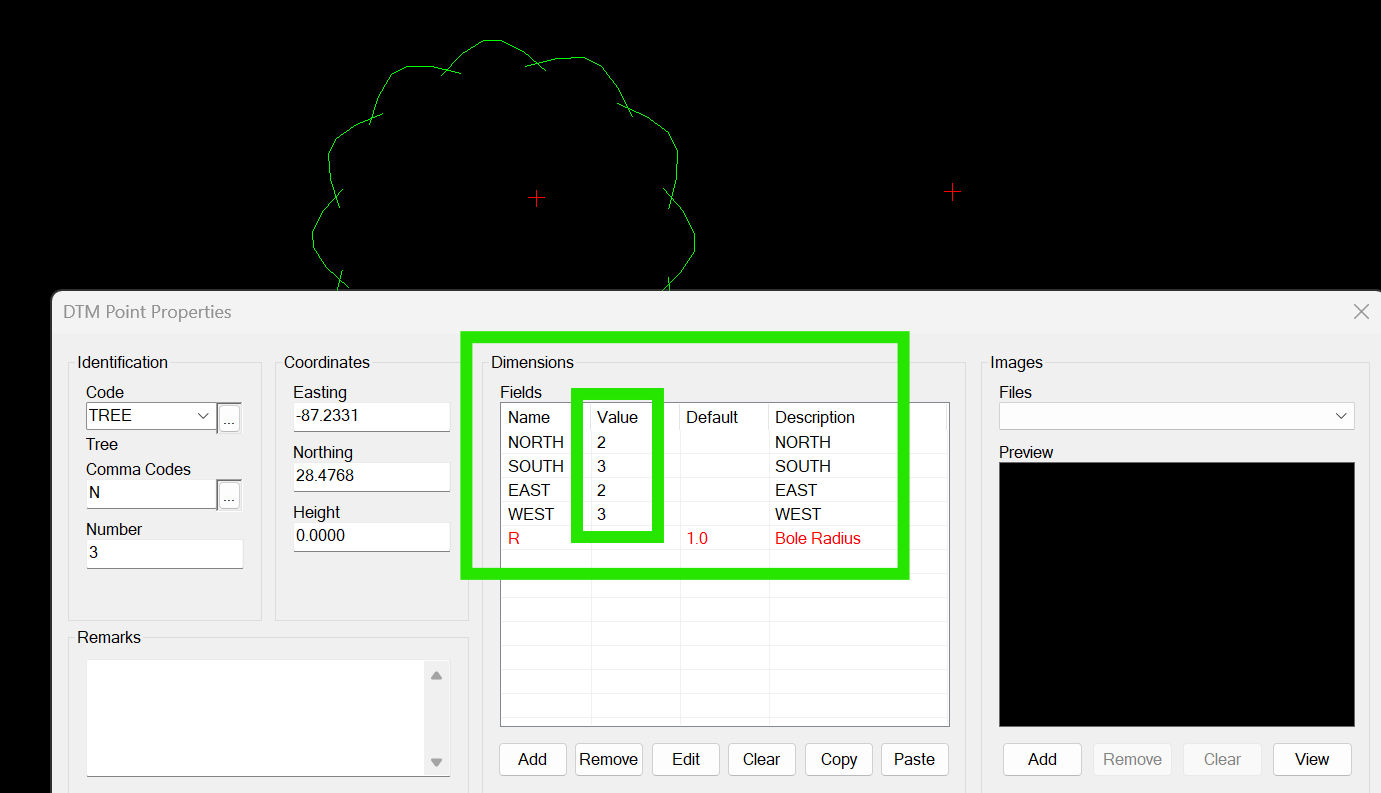Viewport: 1381px width, 793px height.
Task: Click the Paste dimensions button
Action: [914, 759]
